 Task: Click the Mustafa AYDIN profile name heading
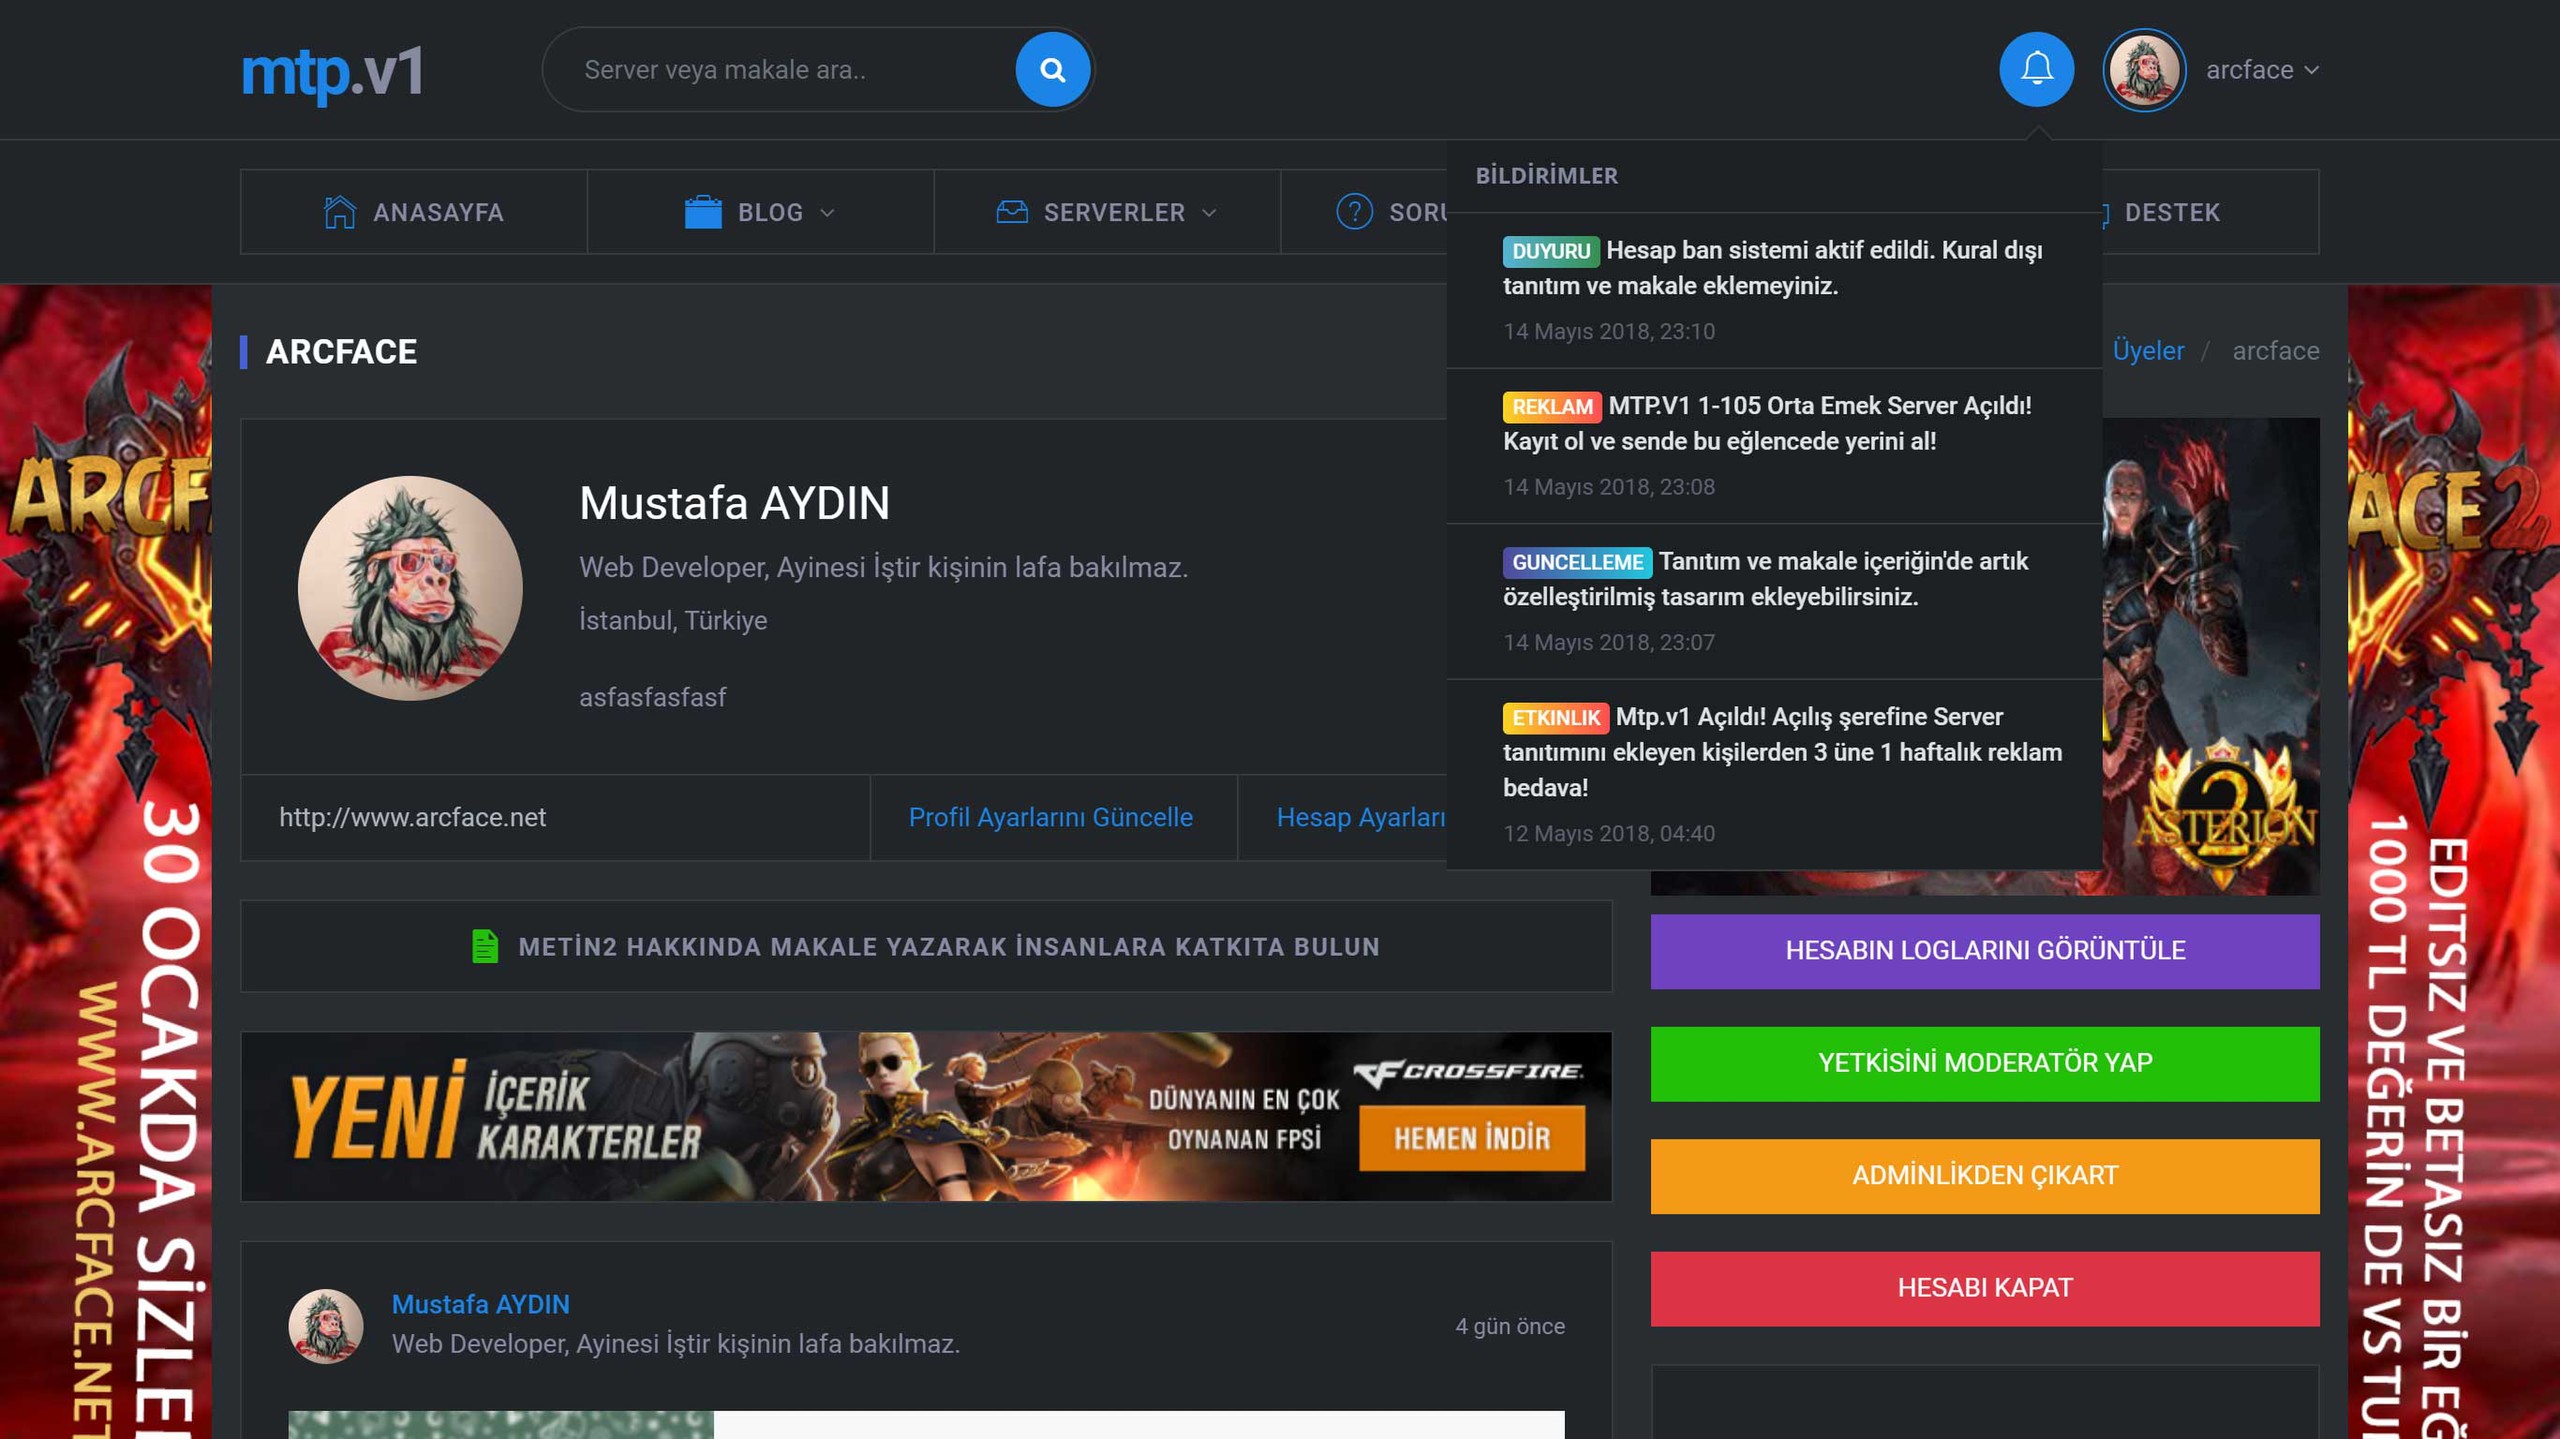tap(734, 503)
